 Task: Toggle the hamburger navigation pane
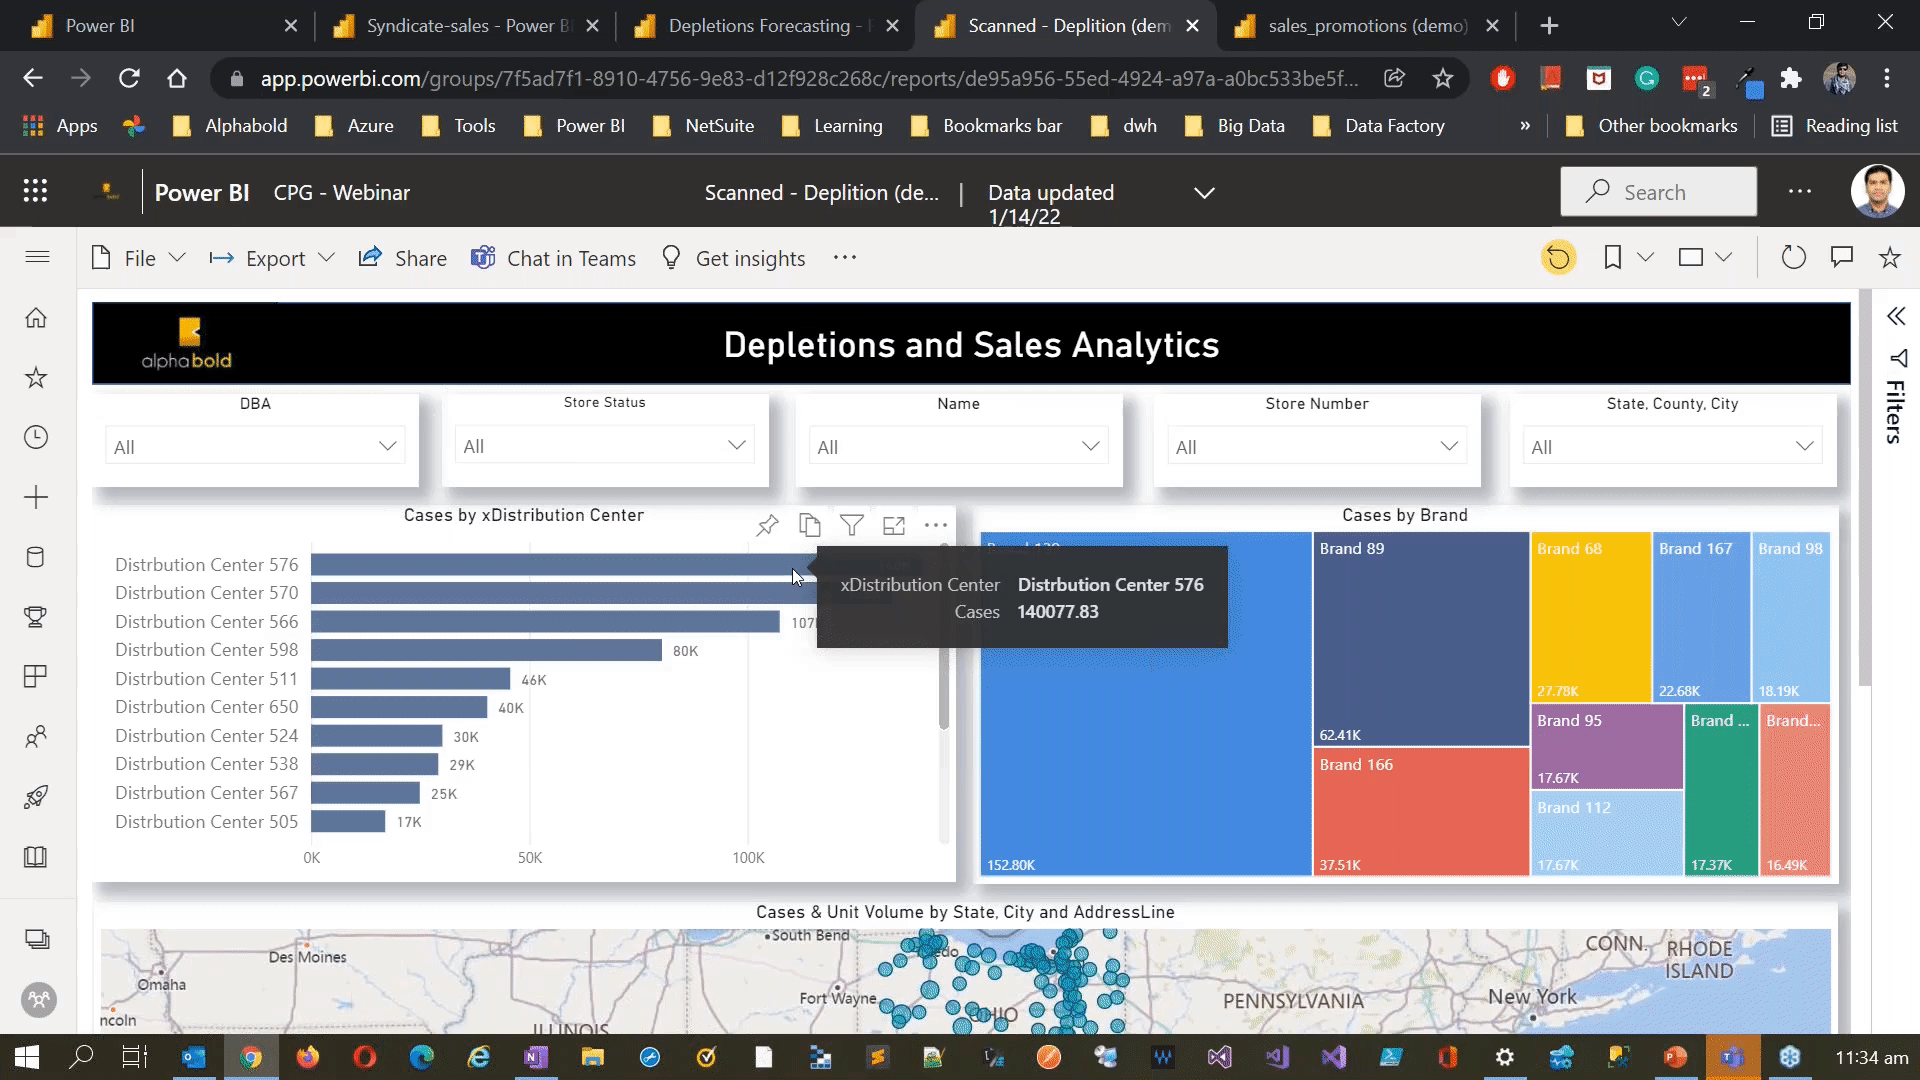(x=37, y=257)
